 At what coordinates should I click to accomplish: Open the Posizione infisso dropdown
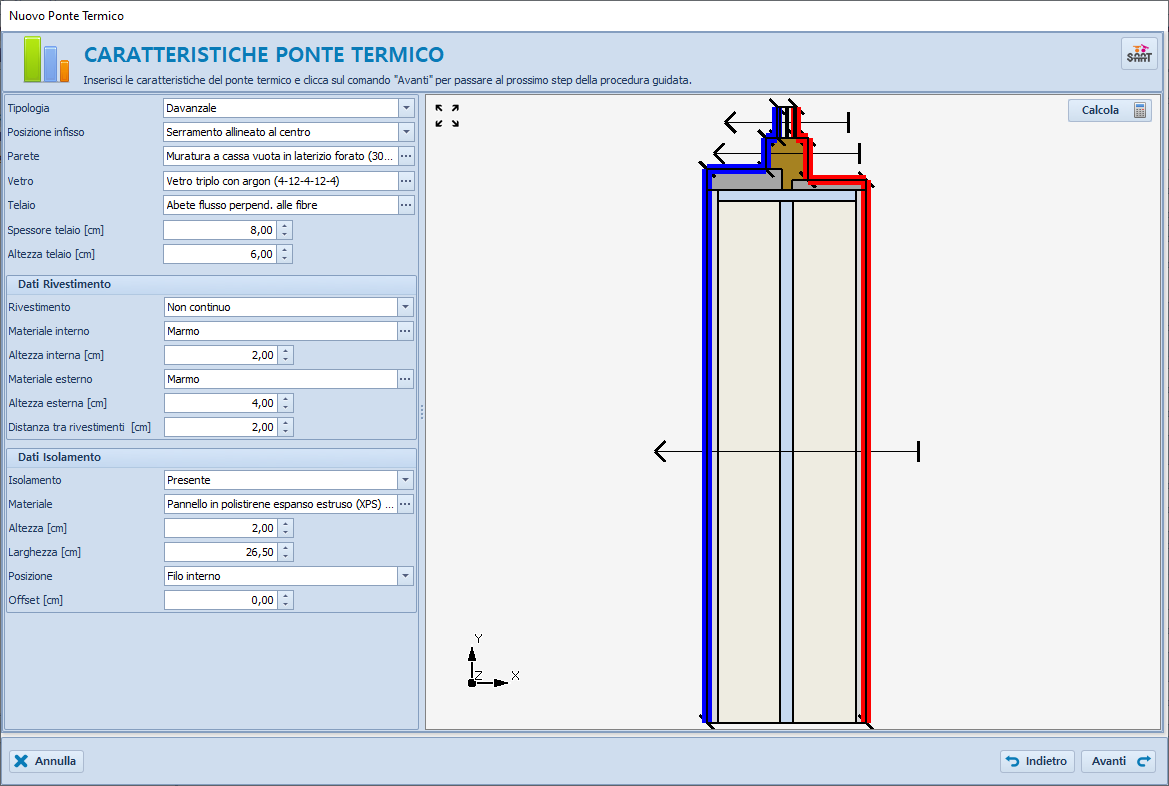(x=406, y=132)
